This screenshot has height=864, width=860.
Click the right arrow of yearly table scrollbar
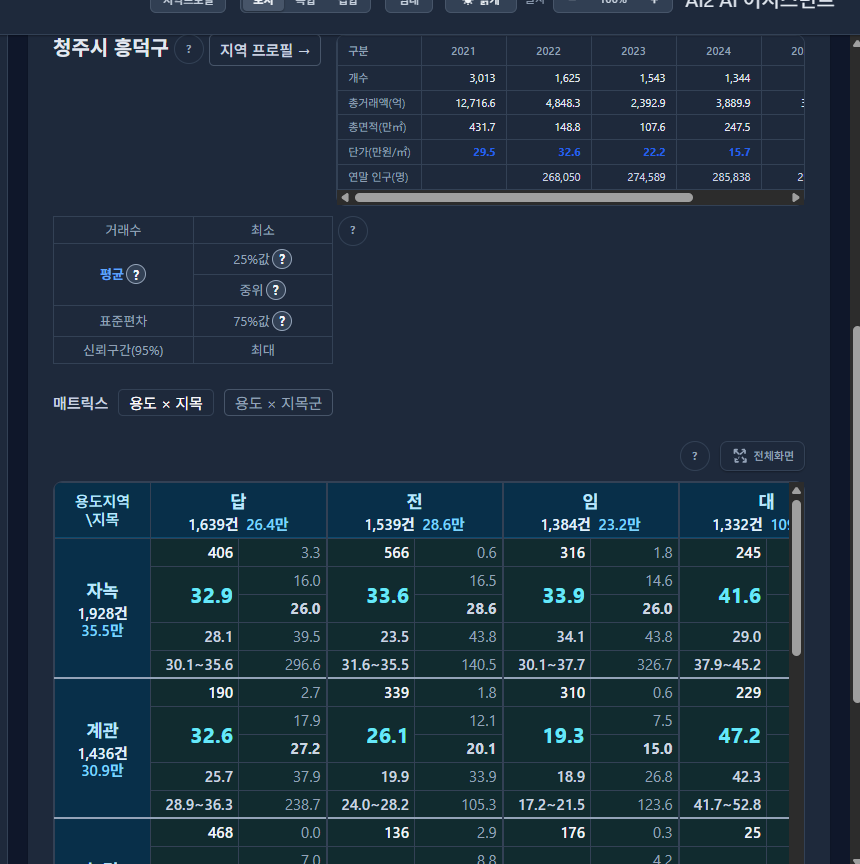pos(796,197)
